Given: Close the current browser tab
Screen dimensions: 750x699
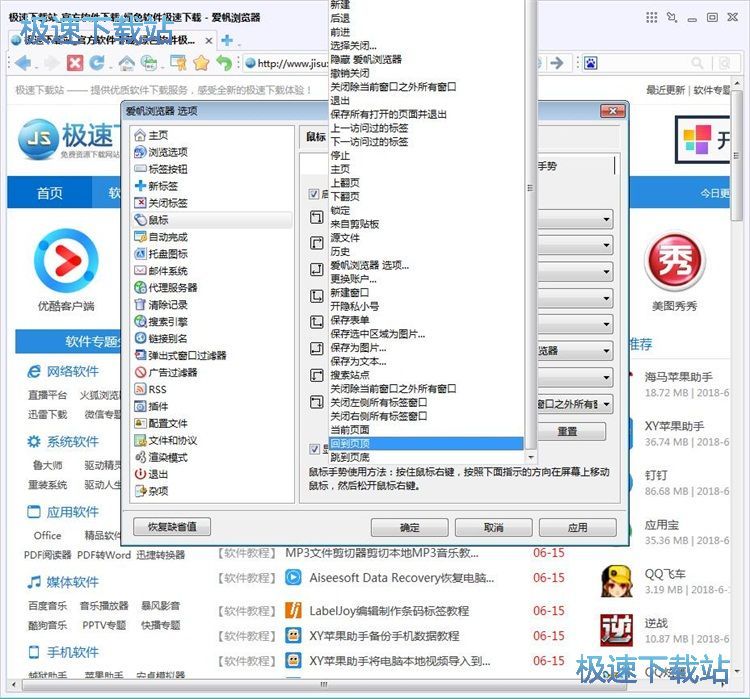Looking at the screenshot, I should (209, 41).
